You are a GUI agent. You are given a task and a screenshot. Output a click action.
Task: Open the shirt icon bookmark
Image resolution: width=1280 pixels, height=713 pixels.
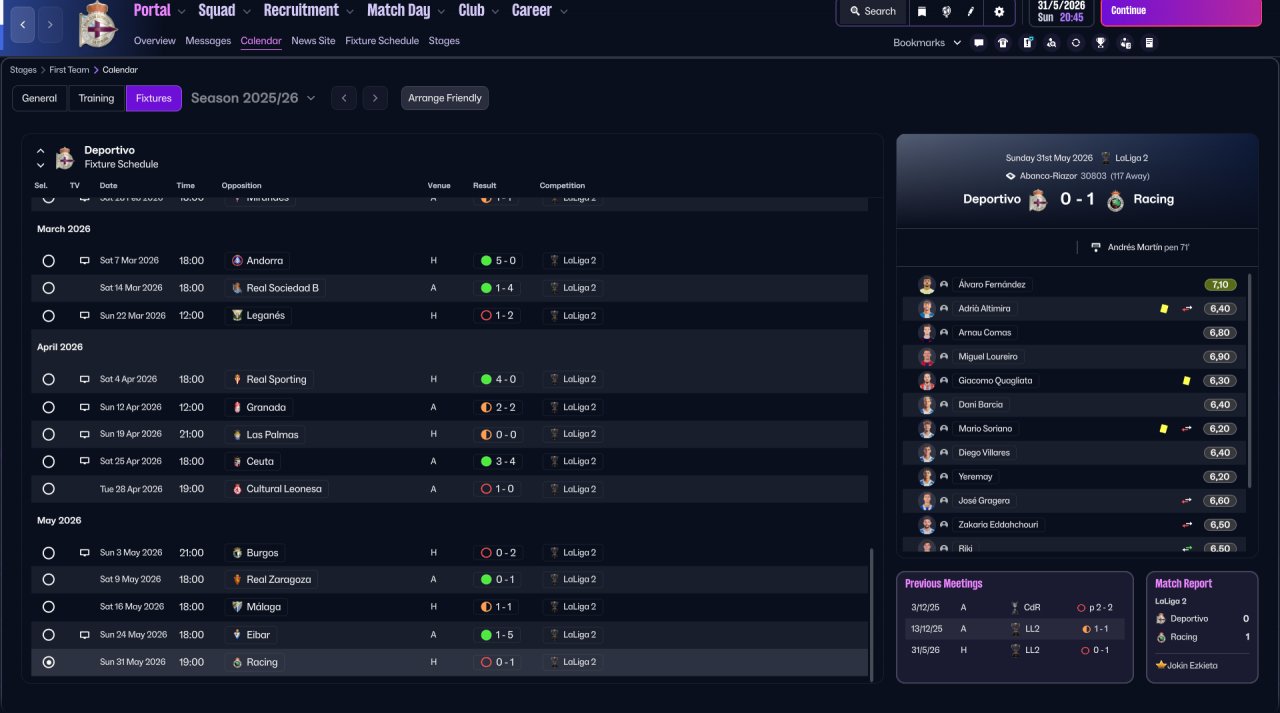(x=1003, y=43)
